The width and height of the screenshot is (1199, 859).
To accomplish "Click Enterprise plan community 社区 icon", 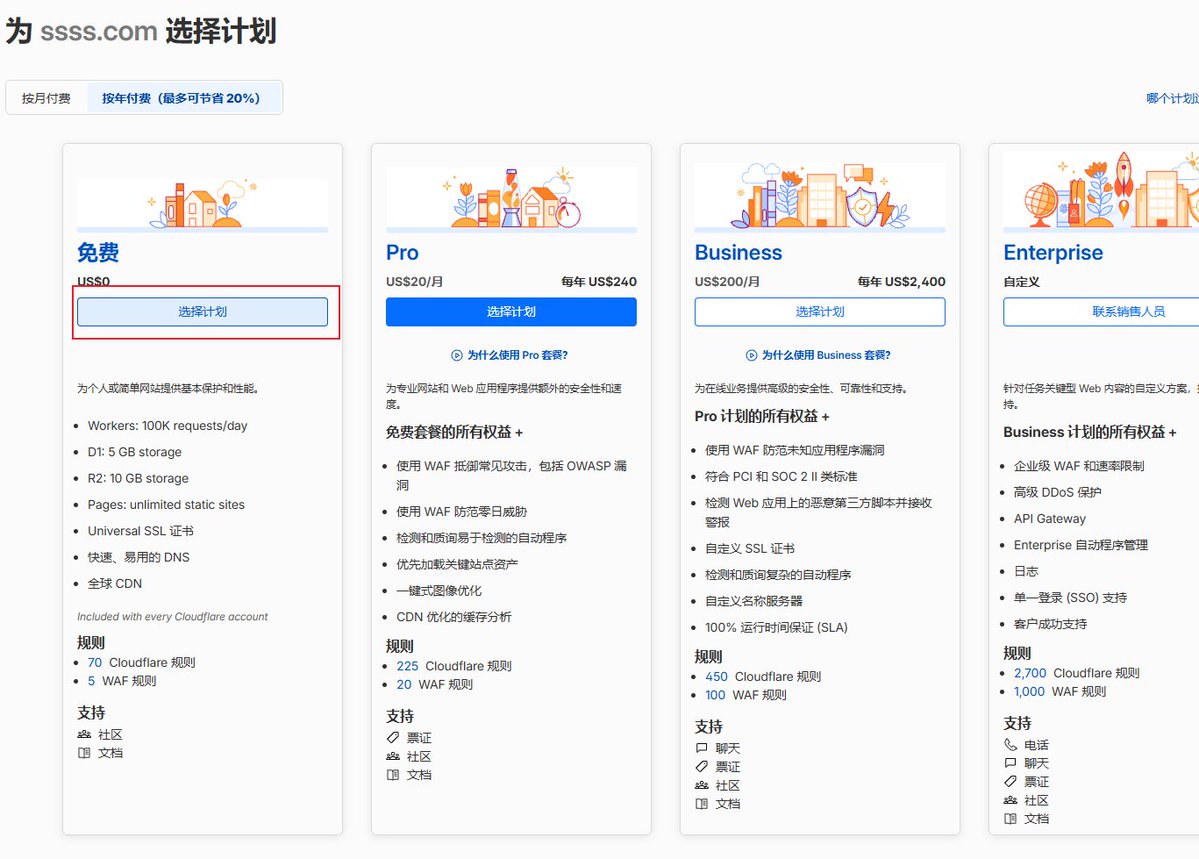I will [1010, 800].
